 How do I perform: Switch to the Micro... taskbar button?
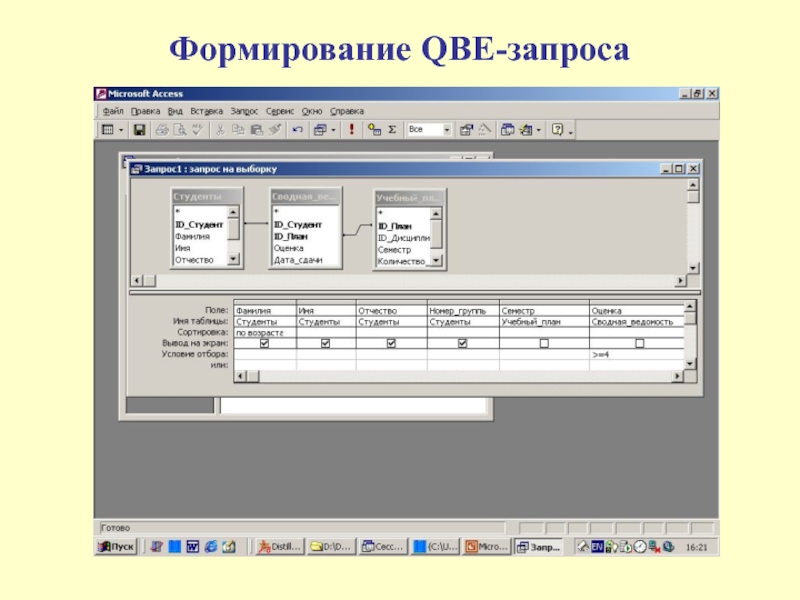(x=486, y=547)
